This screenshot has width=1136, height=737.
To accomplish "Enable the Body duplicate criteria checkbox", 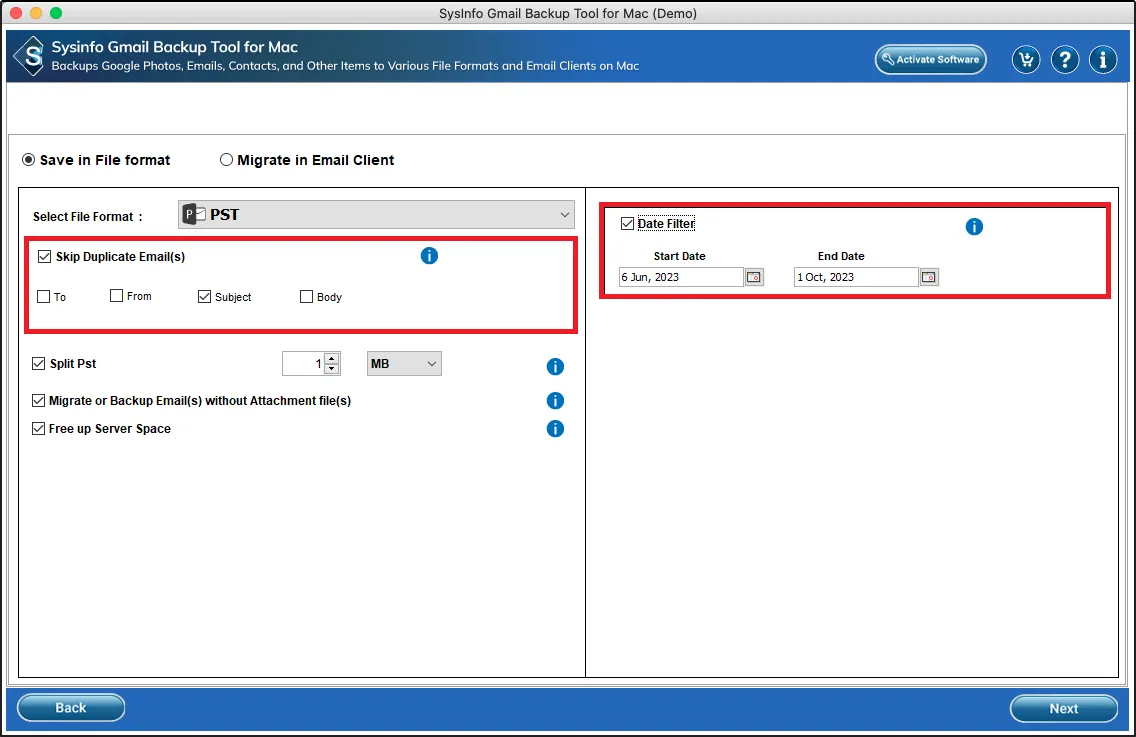I will click(x=307, y=297).
